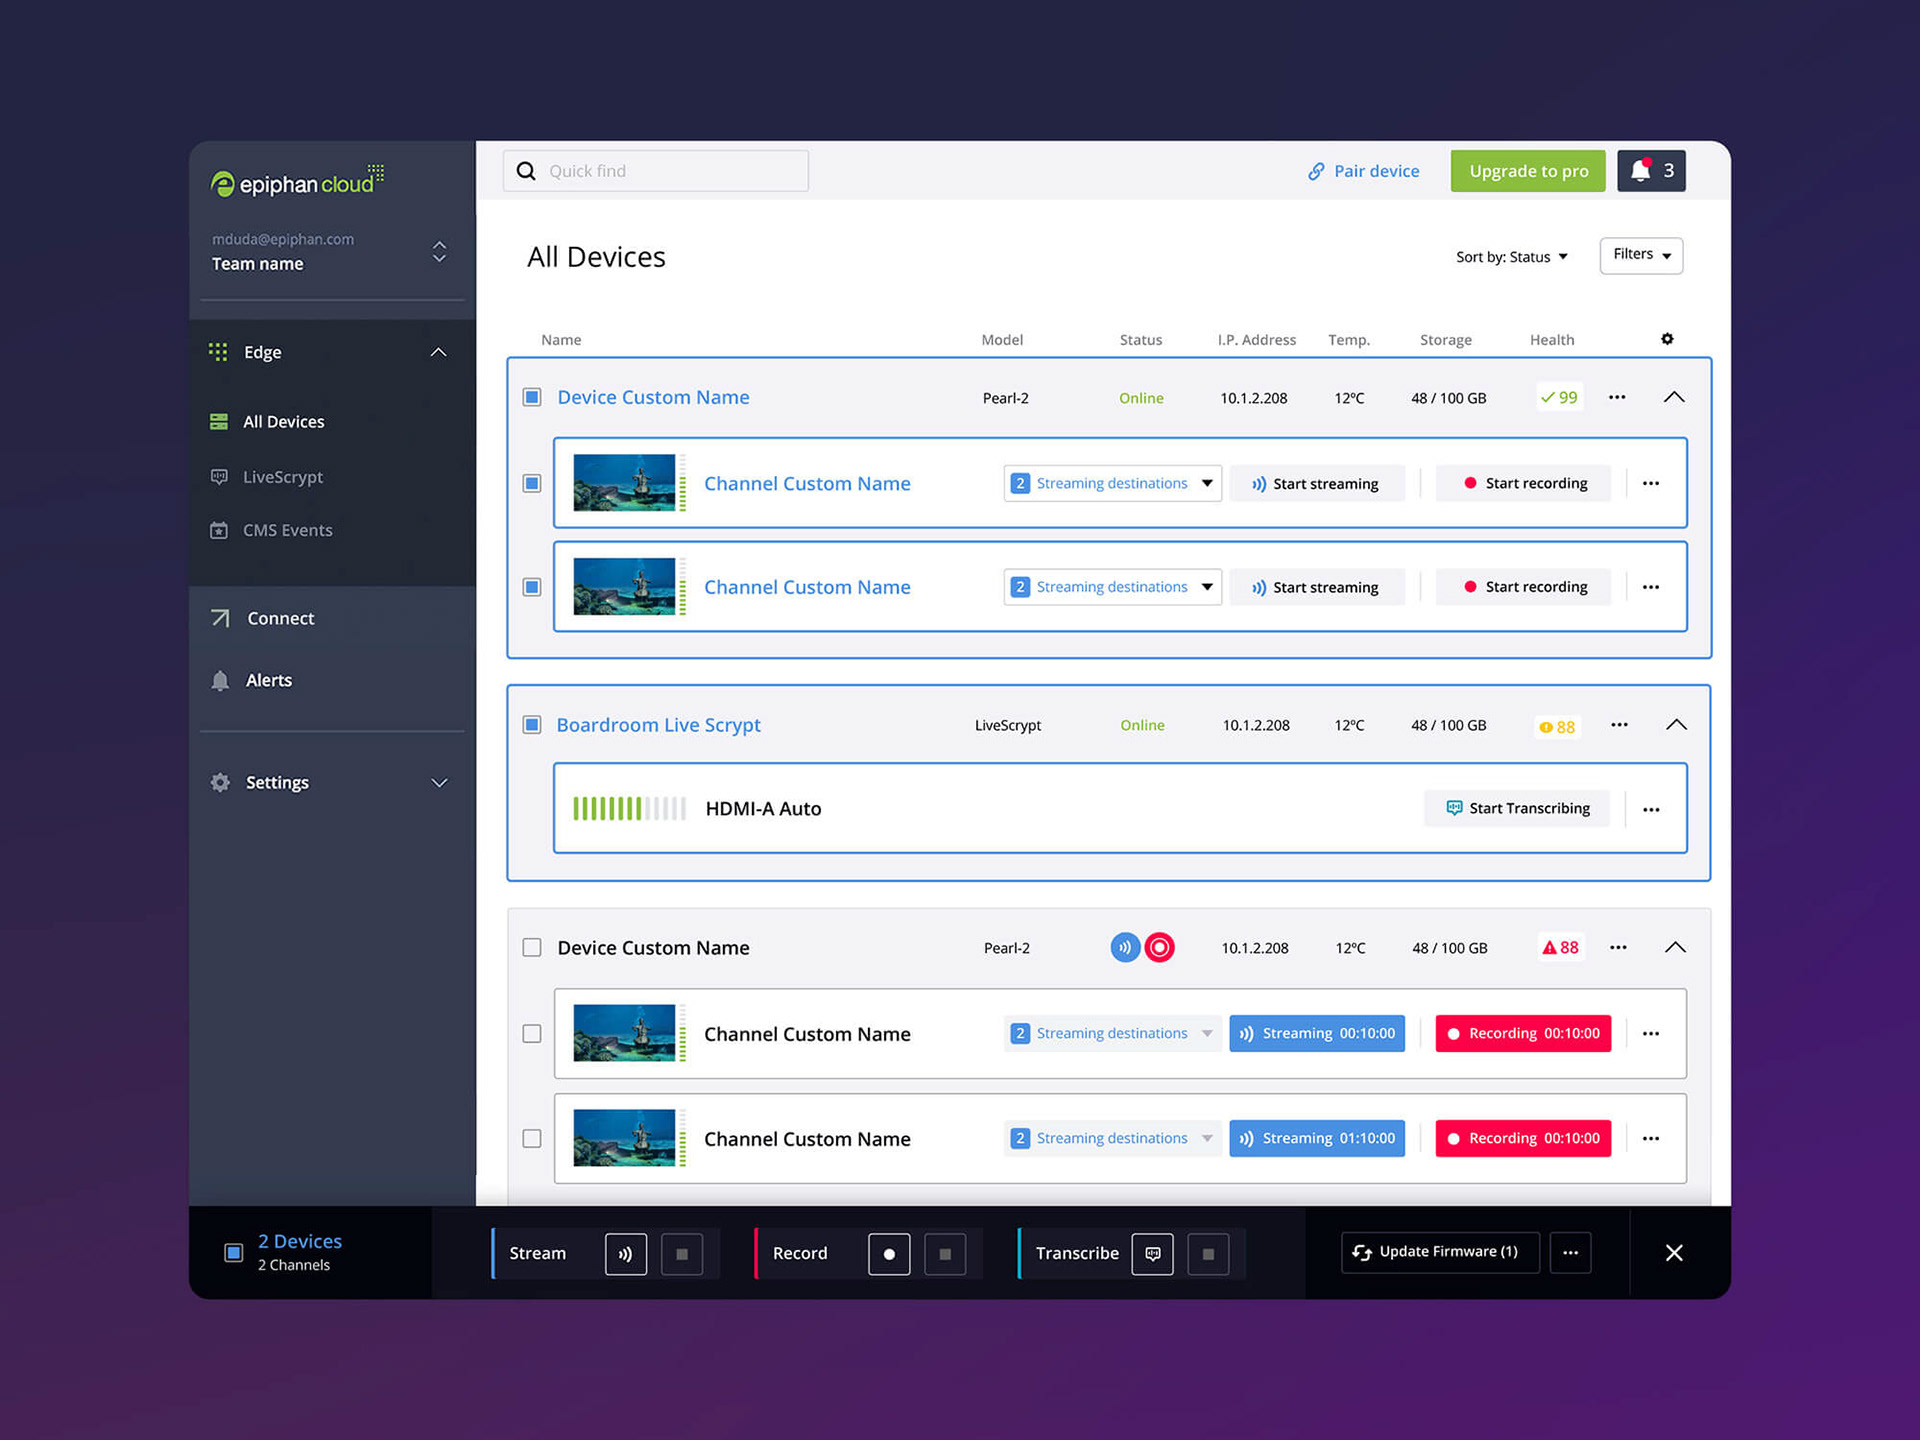Click the table column settings gear icon
1920x1440 pixels.
[1667, 339]
